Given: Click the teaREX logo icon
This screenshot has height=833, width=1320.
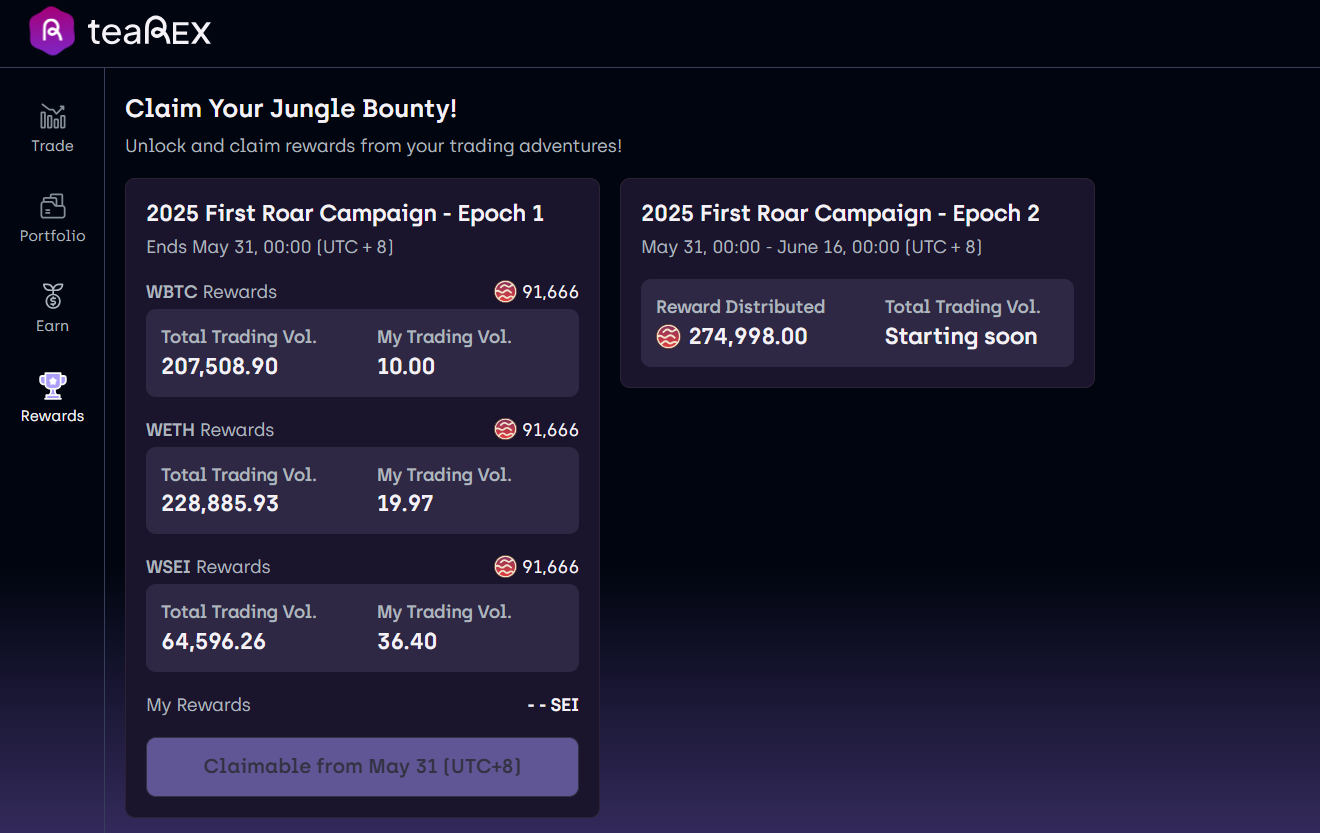Looking at the screenshot, I should point(52,31).
